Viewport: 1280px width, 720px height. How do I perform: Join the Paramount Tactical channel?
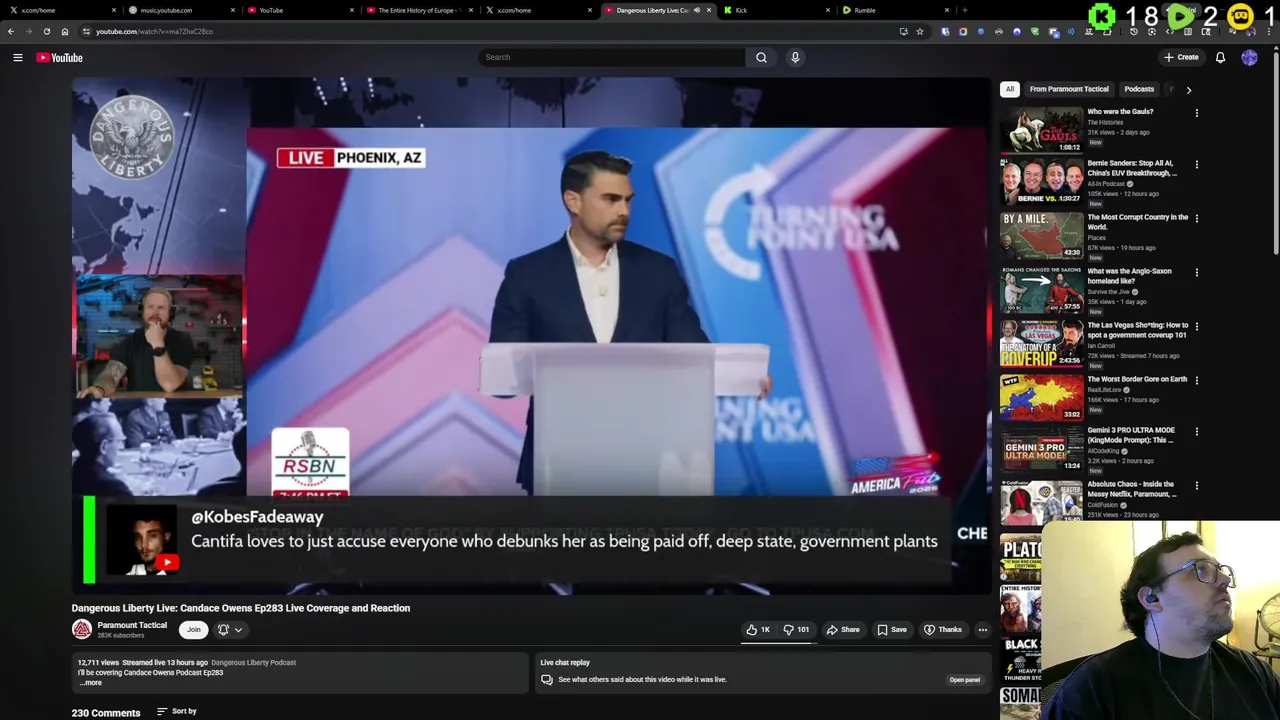click(x=194, y=630)
